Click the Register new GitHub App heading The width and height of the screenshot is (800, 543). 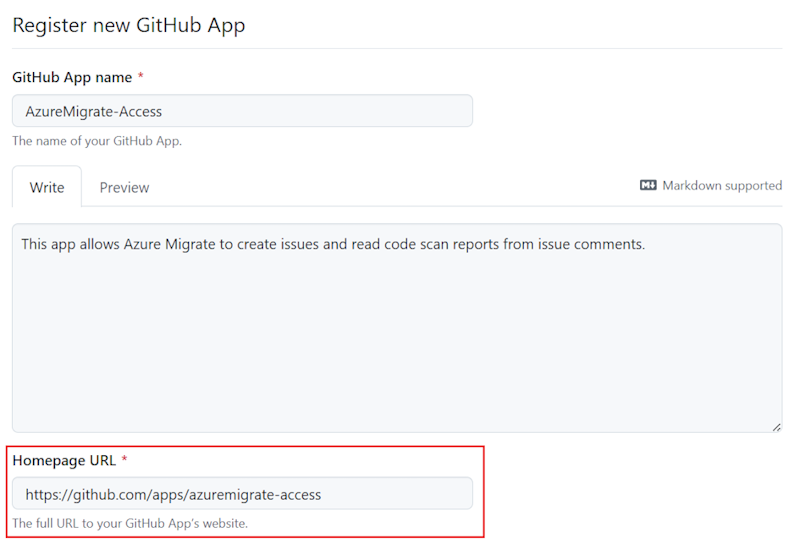pyautogui.click(x=128, y=26)
